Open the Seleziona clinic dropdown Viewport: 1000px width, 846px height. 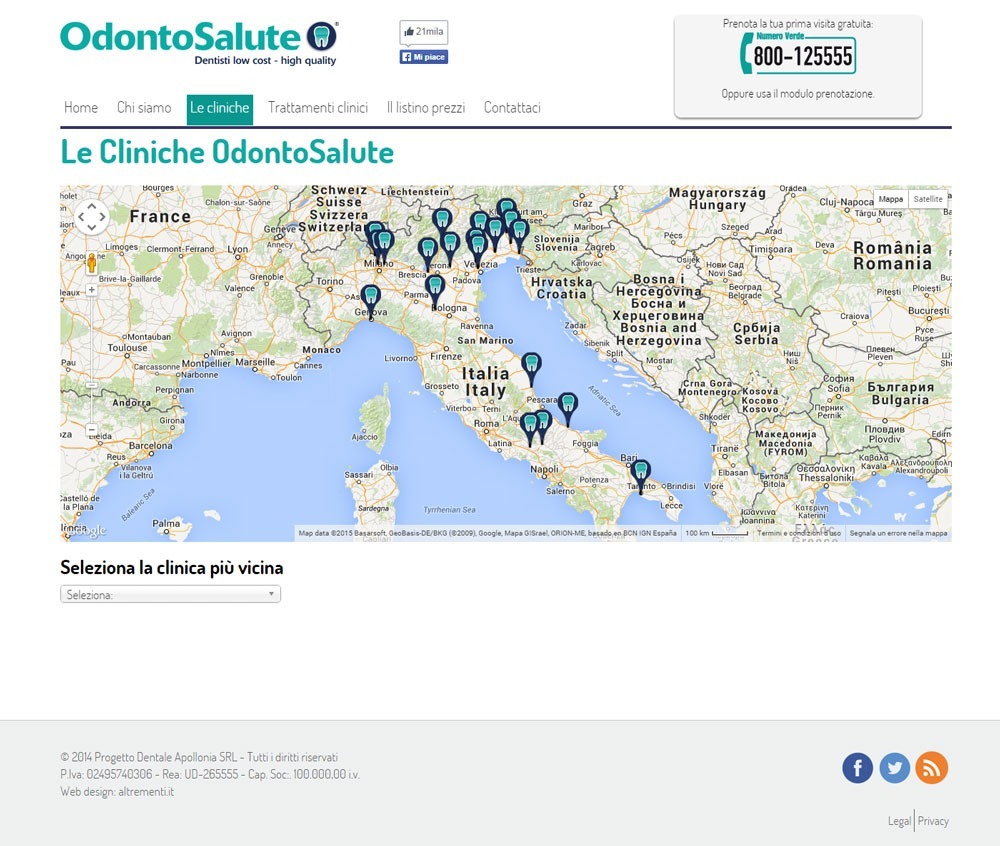(x=170, y=594)
